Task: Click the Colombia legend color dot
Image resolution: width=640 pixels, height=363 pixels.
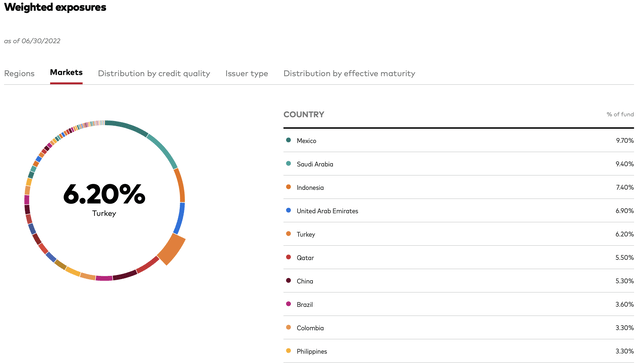Action: pos(288,327)
